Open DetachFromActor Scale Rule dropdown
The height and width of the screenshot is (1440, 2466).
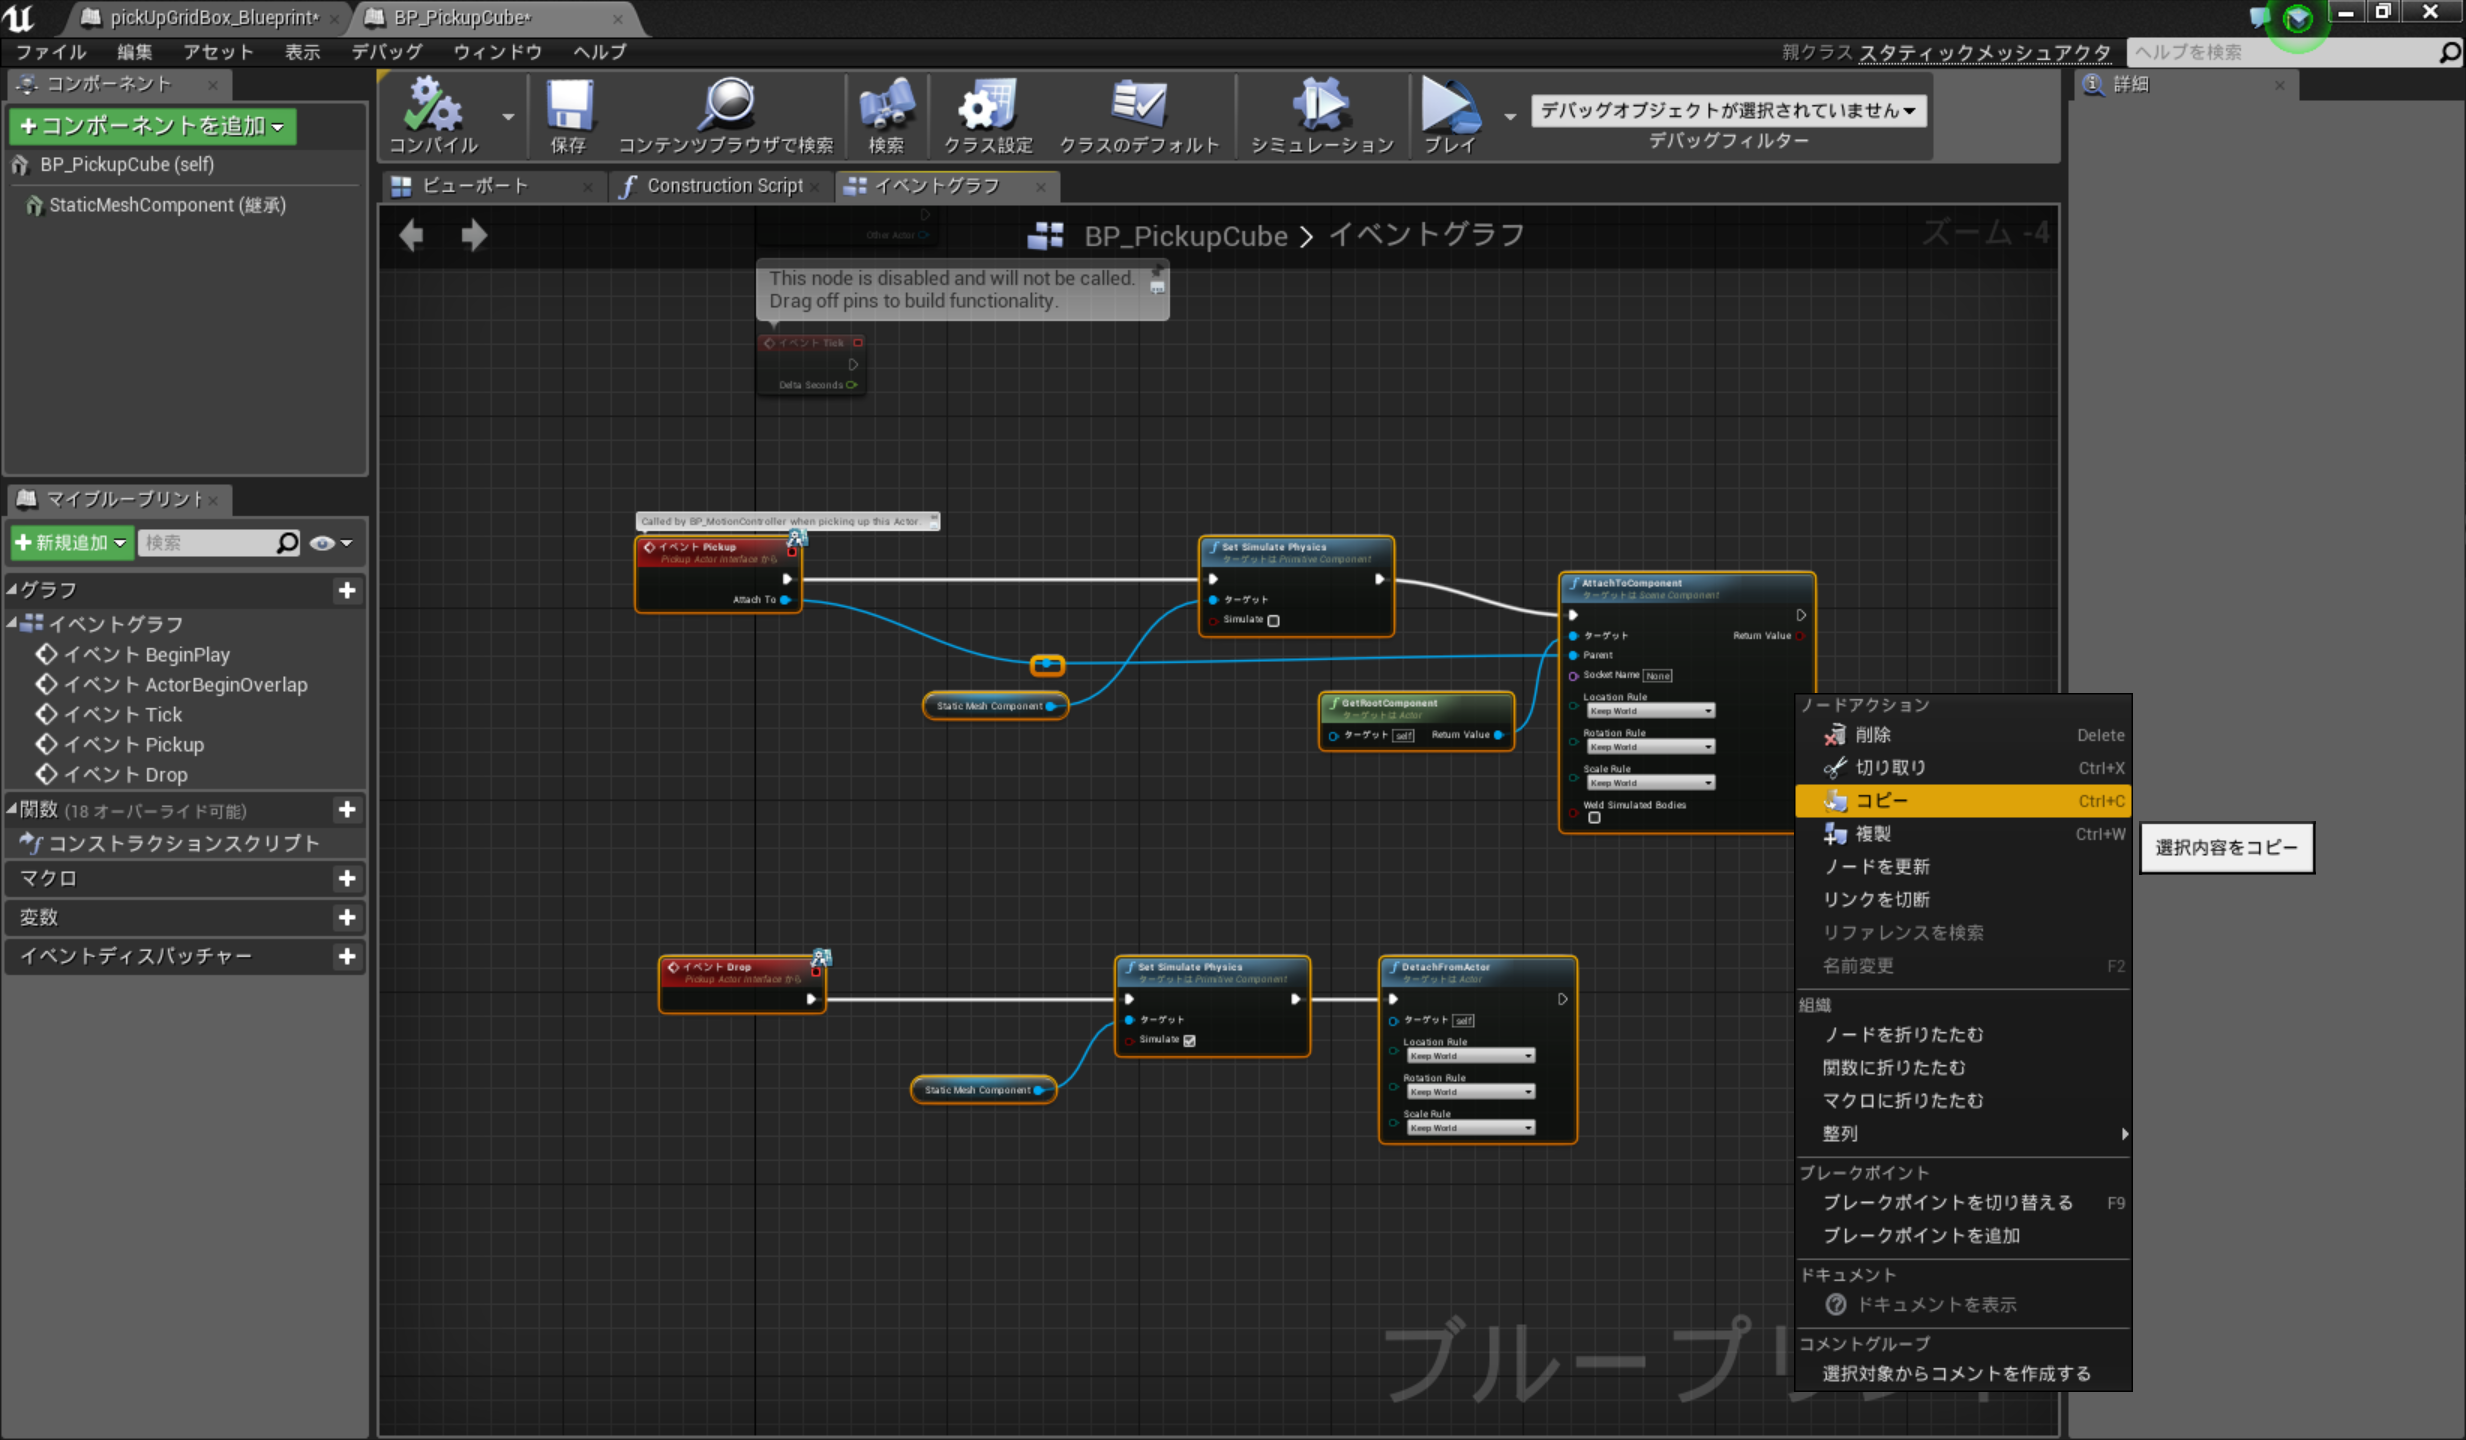click(1470, 1128)
